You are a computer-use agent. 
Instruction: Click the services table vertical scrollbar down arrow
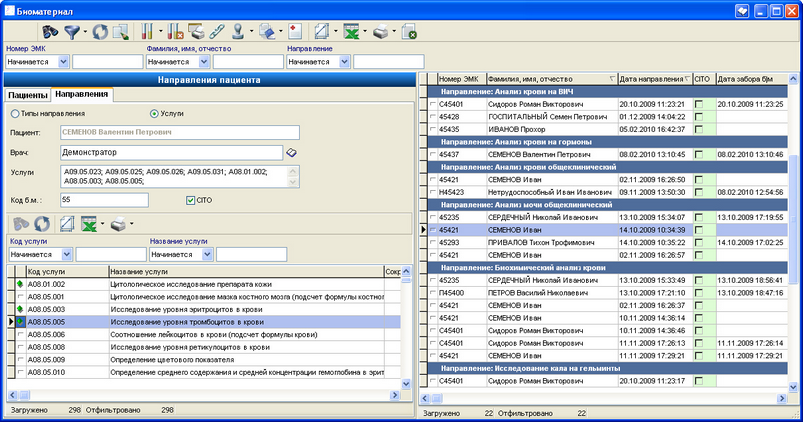pyautogui.click(x=406, y=384)
